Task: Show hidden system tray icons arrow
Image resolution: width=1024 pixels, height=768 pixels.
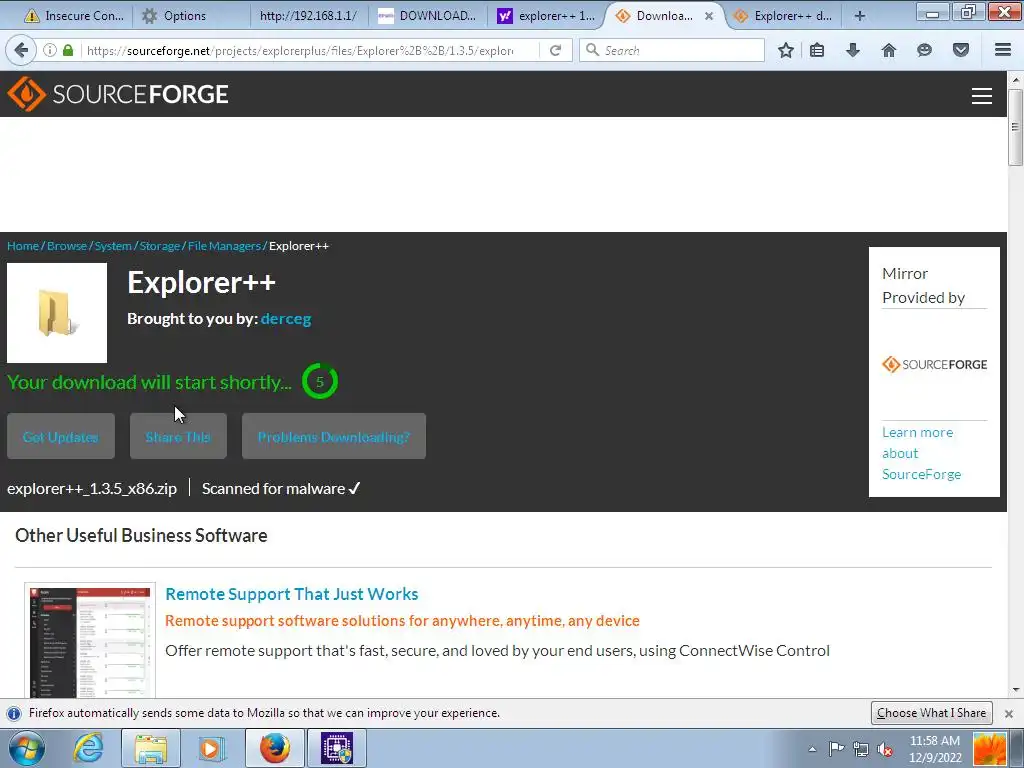Action: tap(812, 749)
